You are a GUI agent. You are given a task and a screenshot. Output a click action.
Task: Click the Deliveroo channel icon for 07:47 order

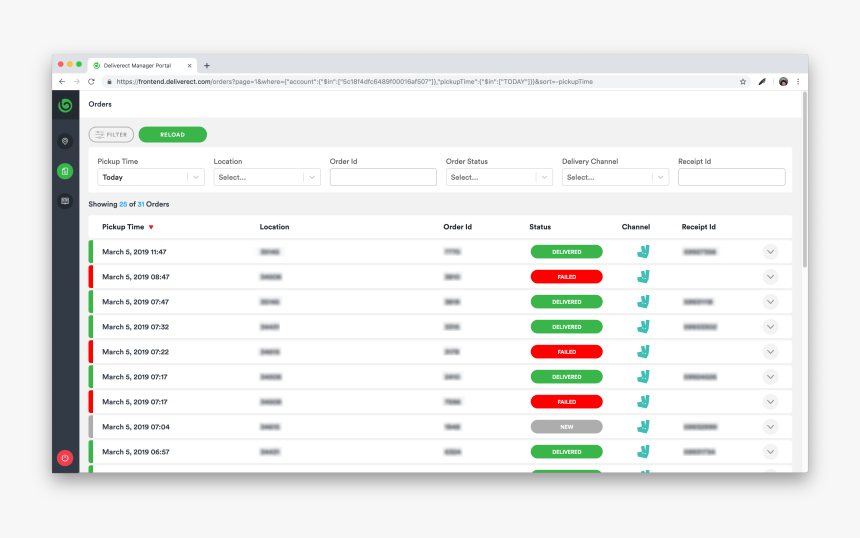click(643, 302)
